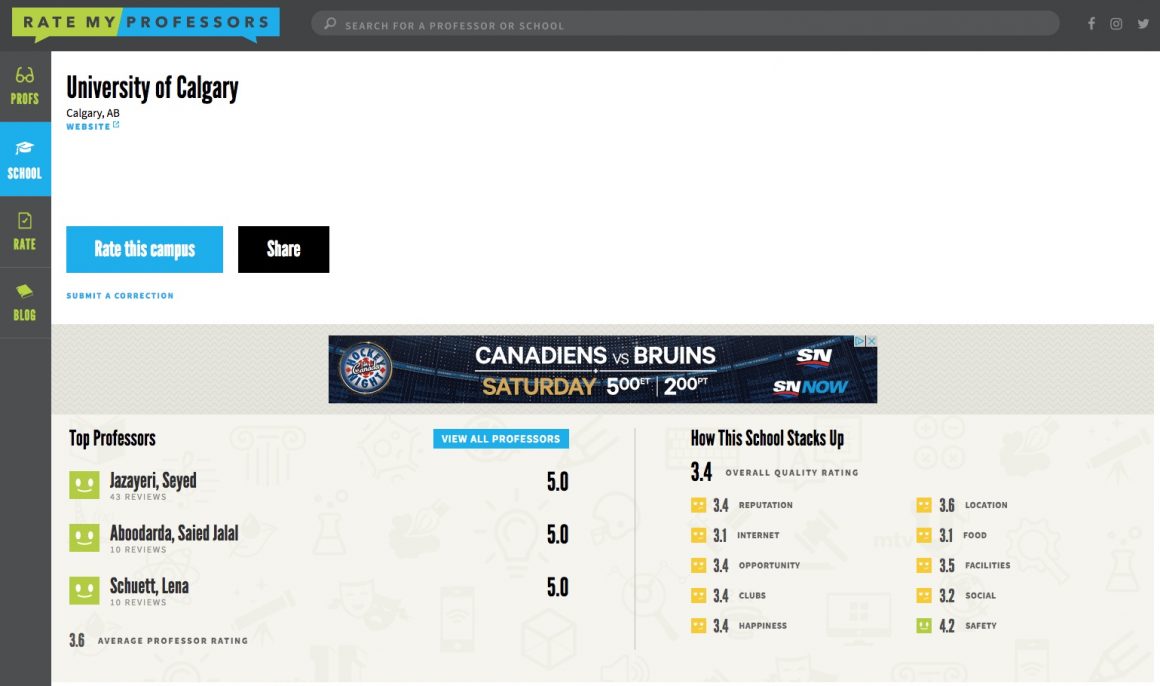This screenshot has width=1160, height=686.
Task: Click the Twitter bird icon
Action: point(1142,24)
